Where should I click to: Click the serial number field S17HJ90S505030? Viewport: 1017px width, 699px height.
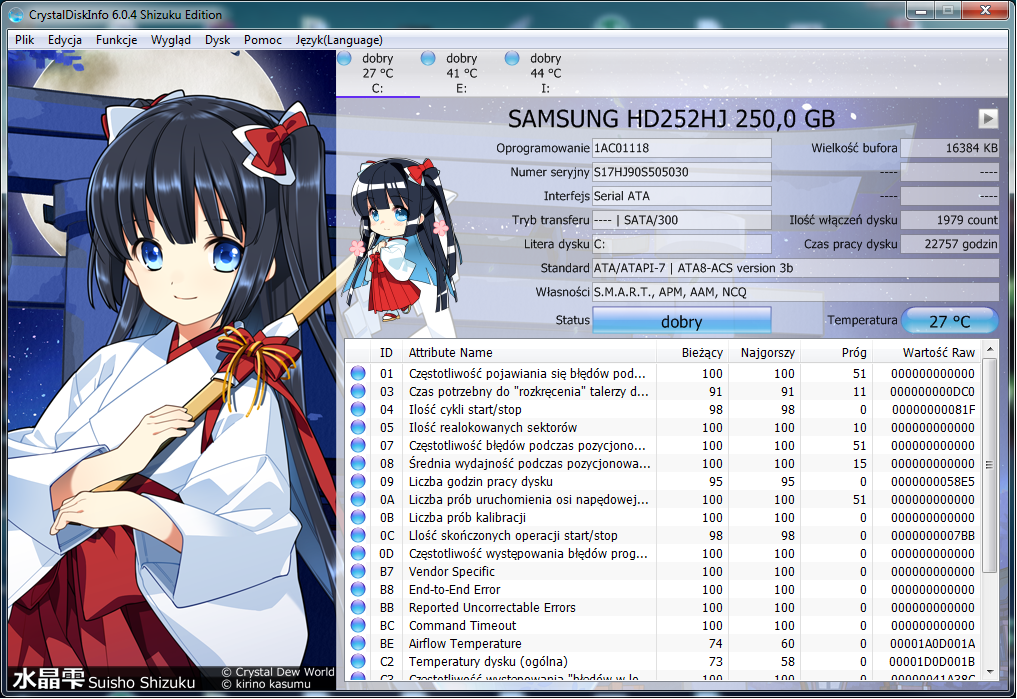[682, 172]
